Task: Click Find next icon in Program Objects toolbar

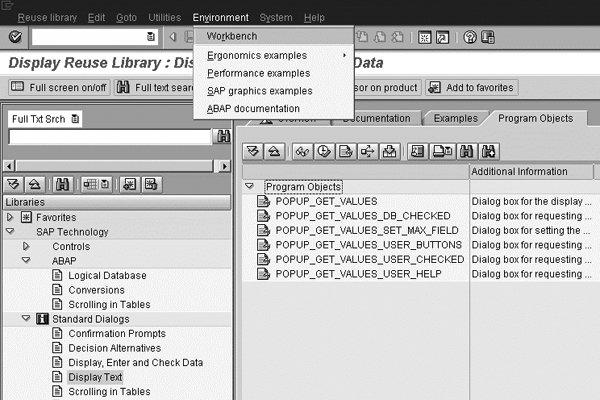Action: [489, 152]
